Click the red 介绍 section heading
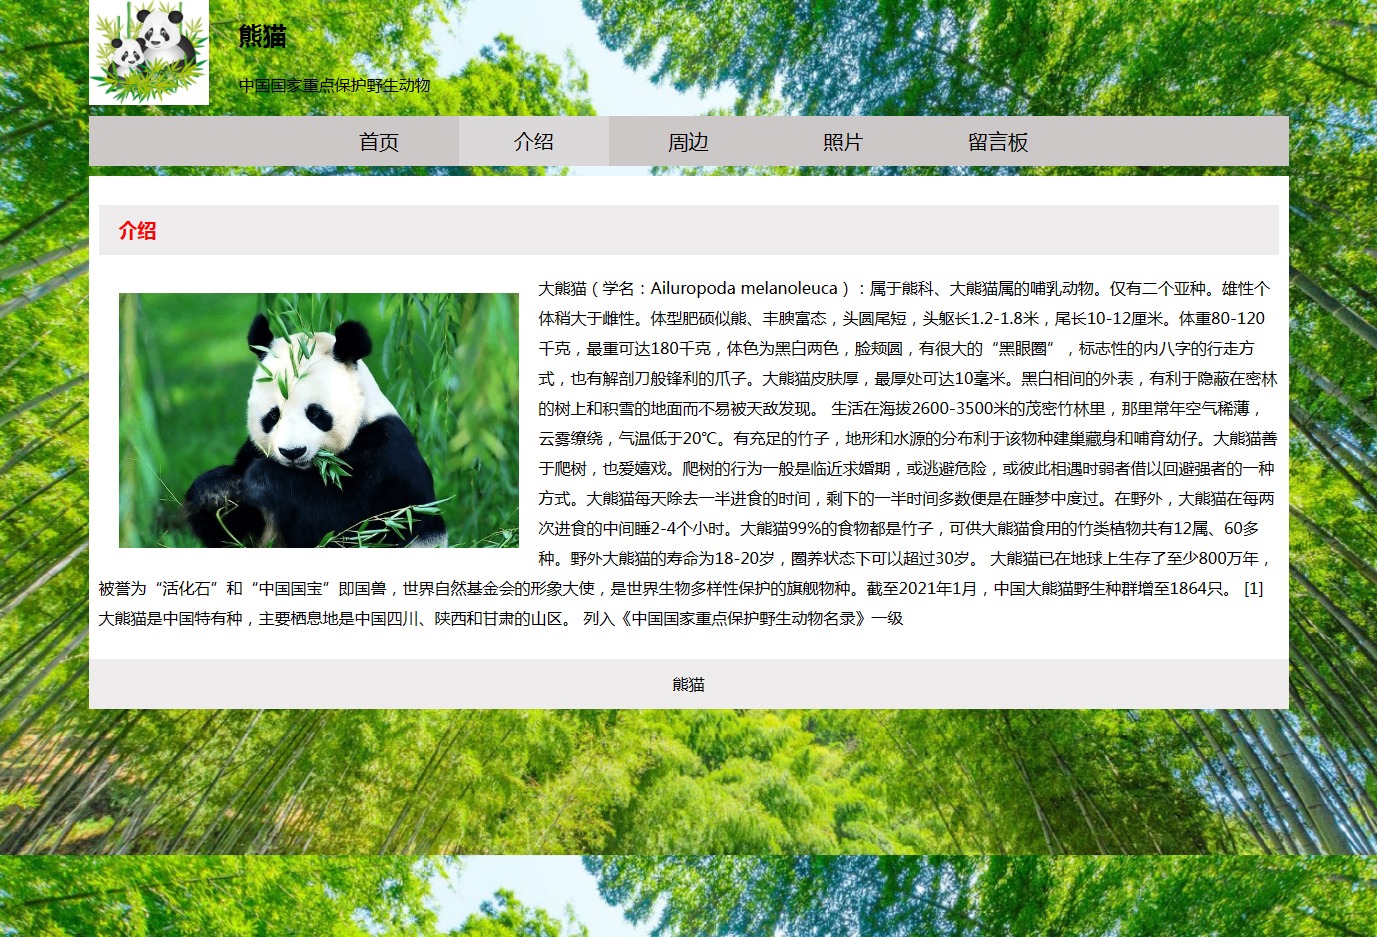This screenshot has width=1377, height=937. click(137, 231)
